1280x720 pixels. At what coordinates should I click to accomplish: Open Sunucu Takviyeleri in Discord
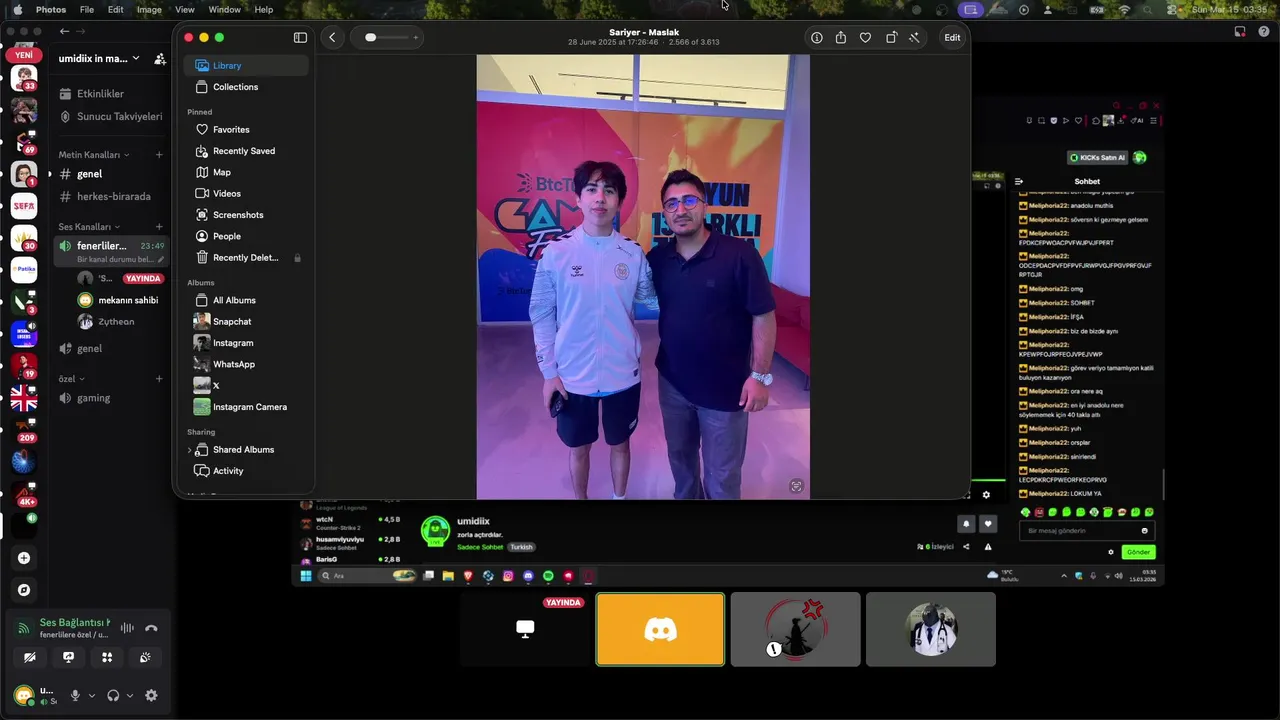tap(111, 117)
